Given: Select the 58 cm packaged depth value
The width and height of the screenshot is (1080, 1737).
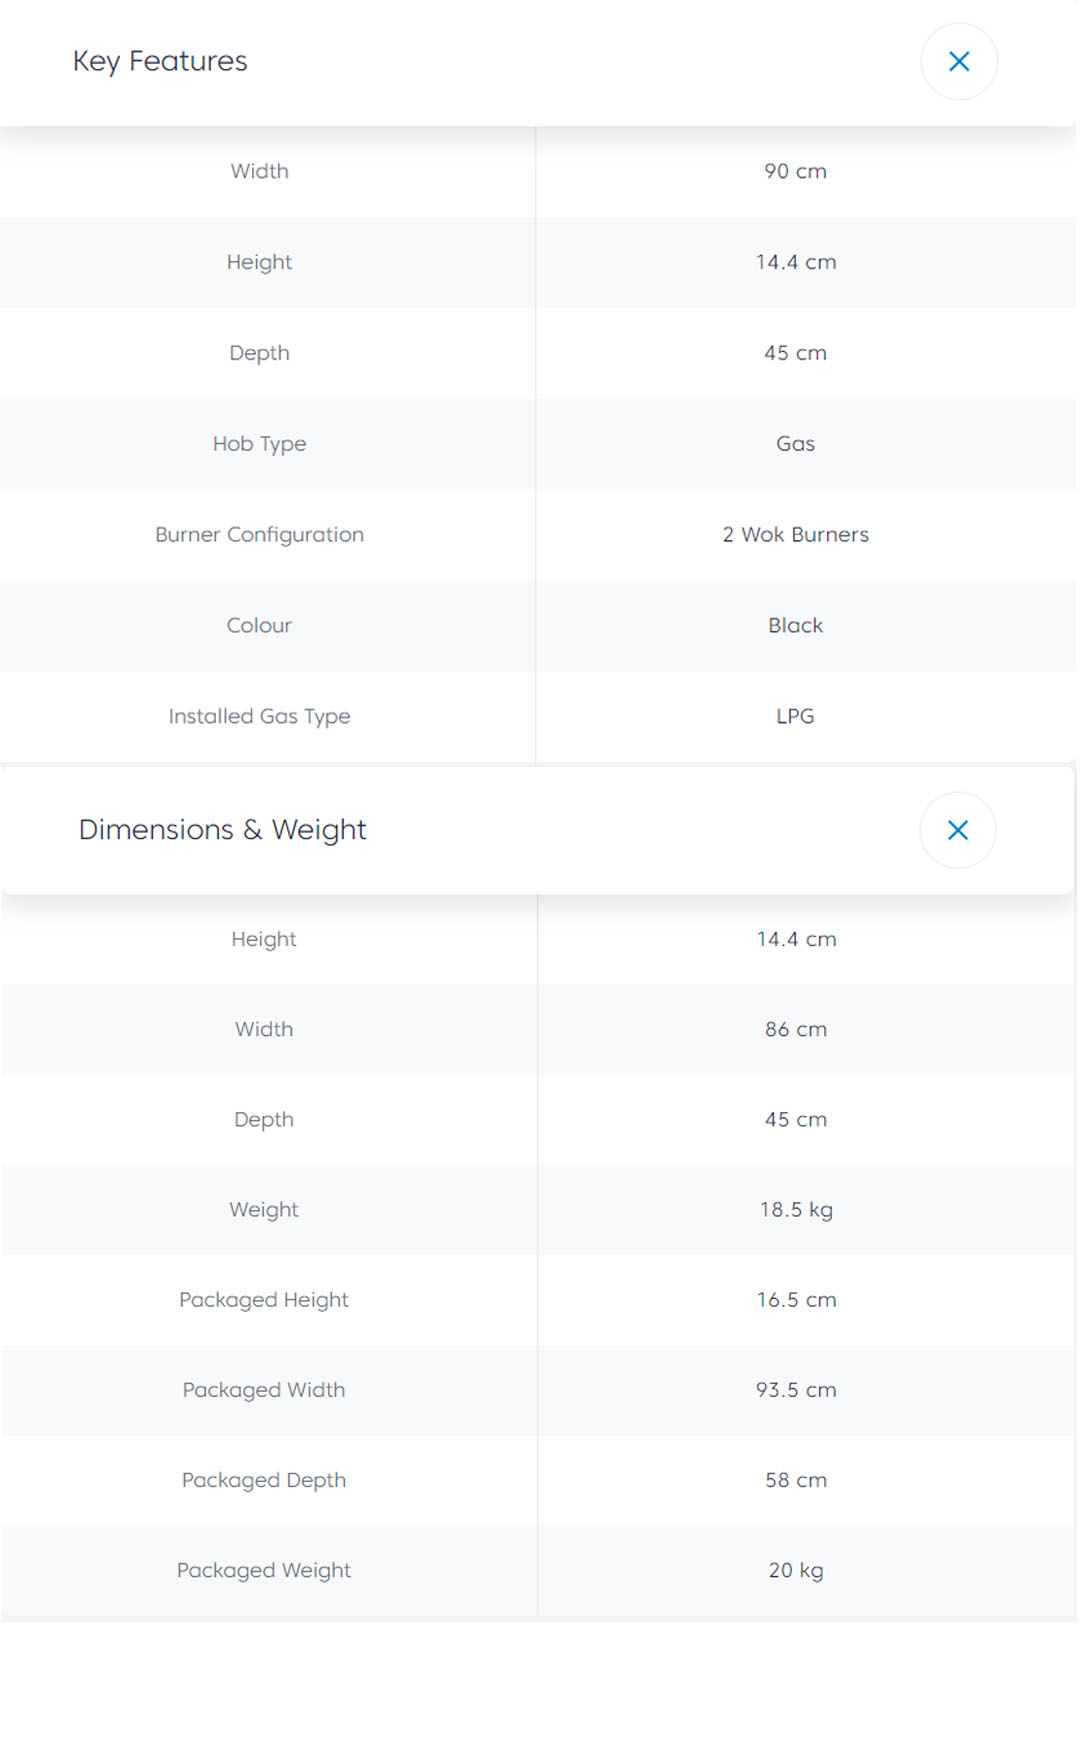Looking at the screenshot, I should pos(795,1480).
